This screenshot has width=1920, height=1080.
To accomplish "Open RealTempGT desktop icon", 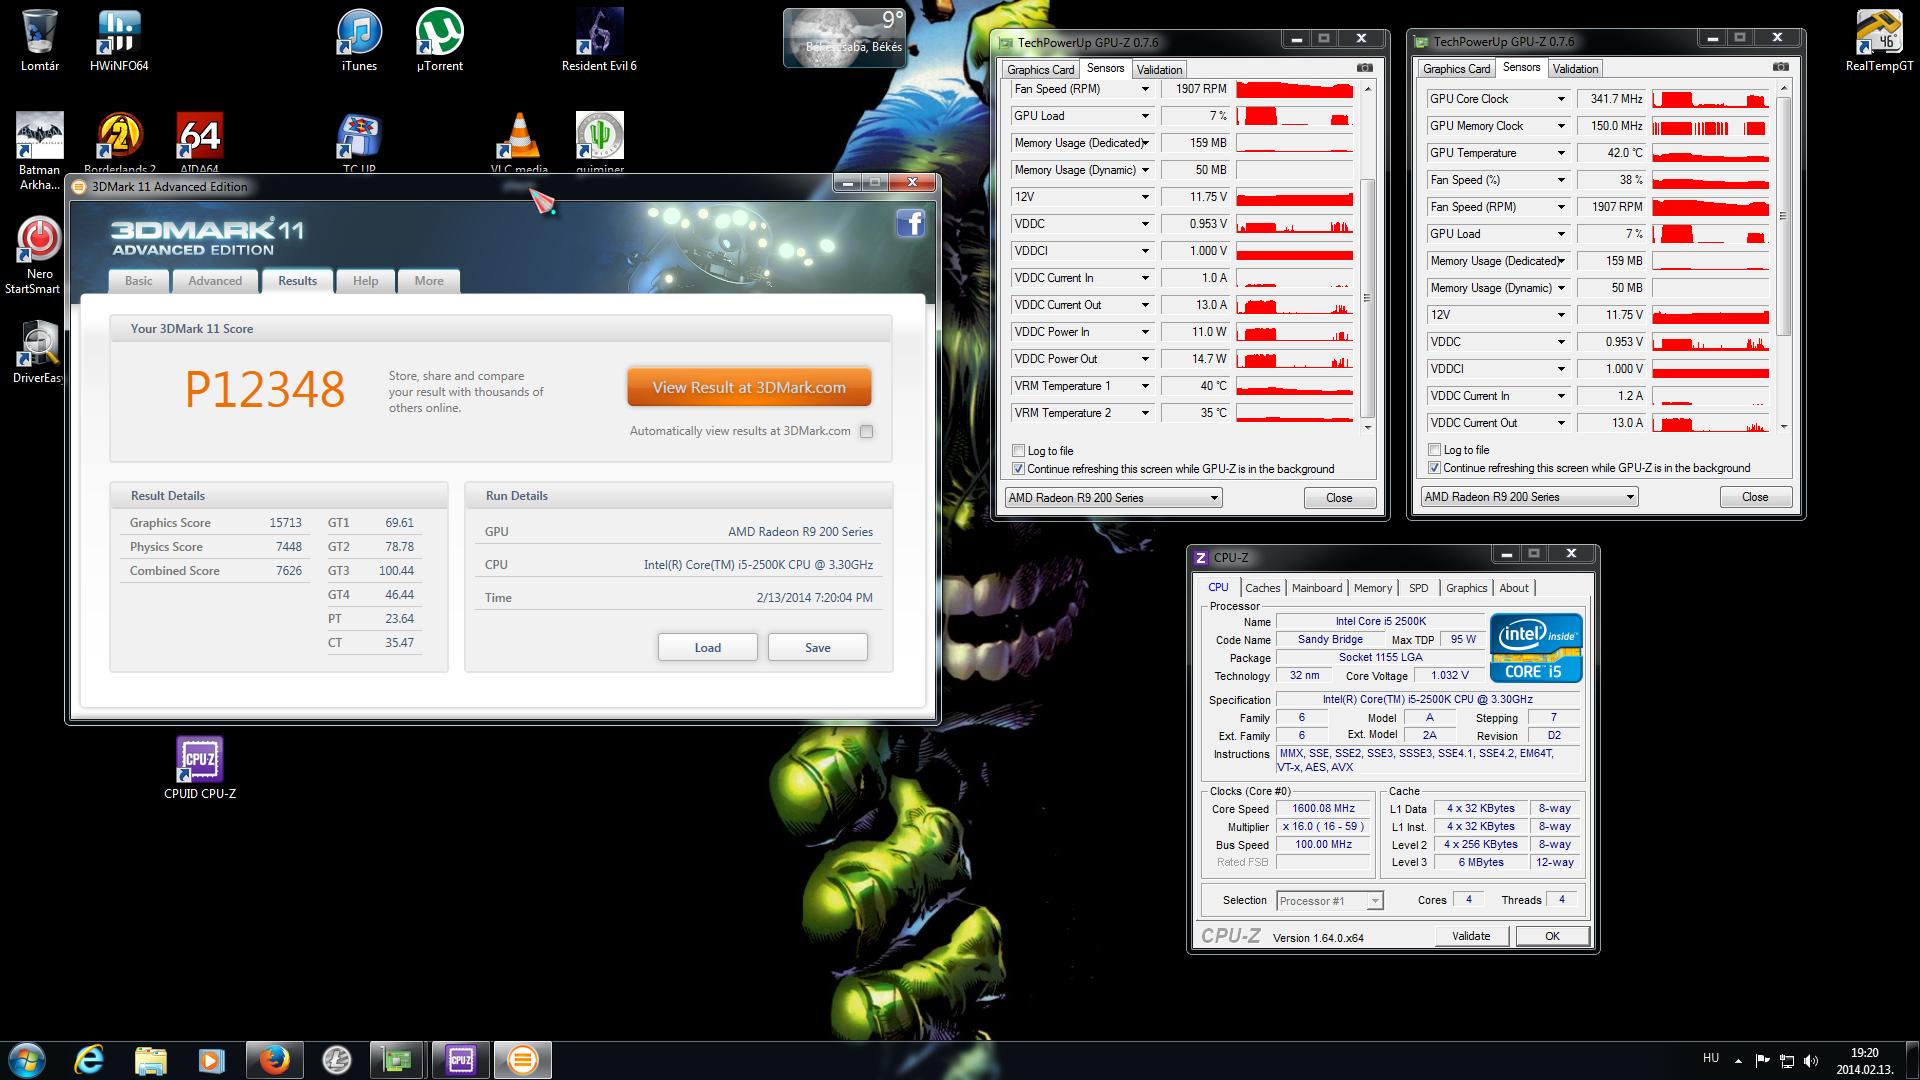I will pos(1879,40).
